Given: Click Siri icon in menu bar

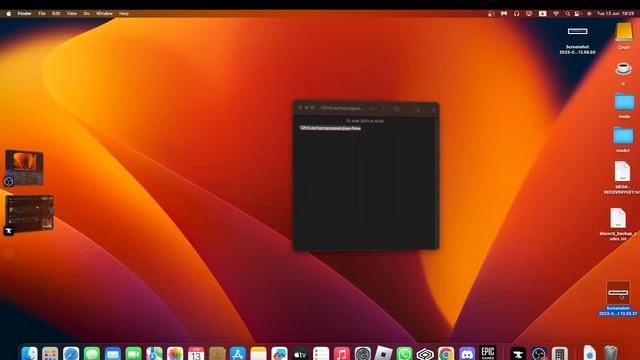Looking at the screenshot, I should (589, 13).
